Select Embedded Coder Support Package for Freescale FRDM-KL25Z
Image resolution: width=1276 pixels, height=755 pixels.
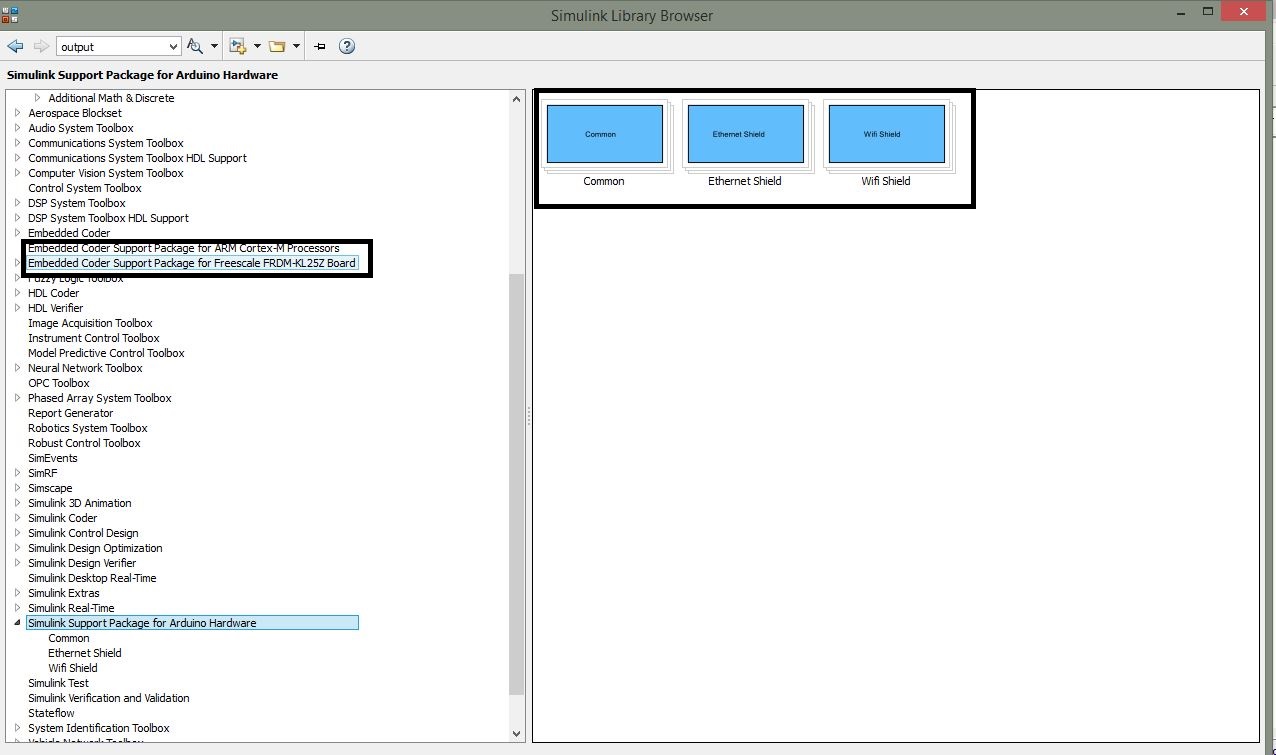[x=192, y=263]
